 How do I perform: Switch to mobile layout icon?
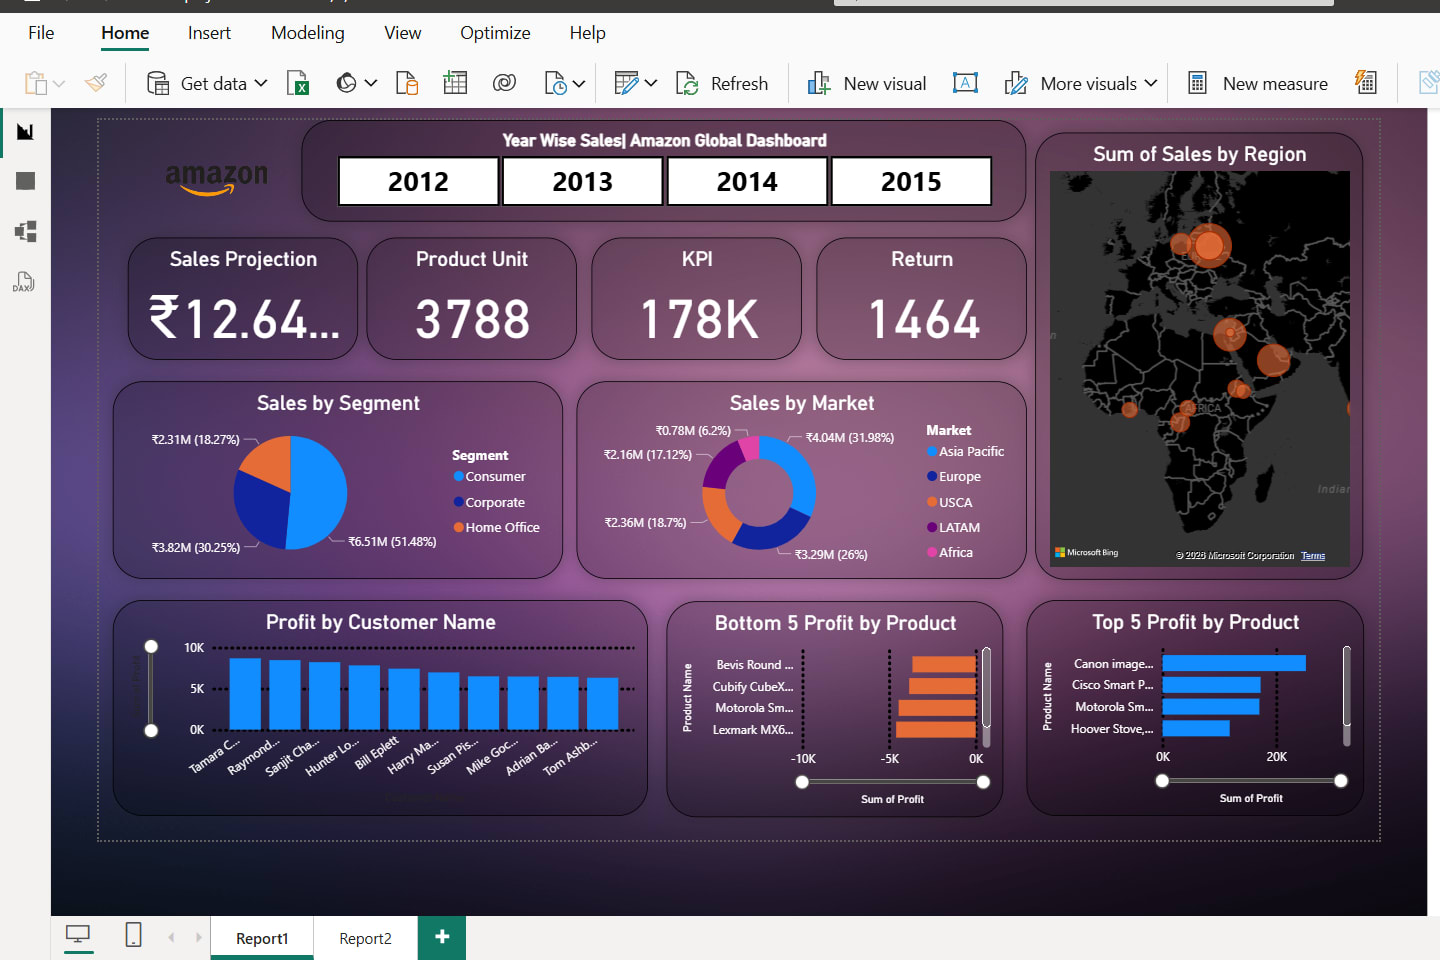[133, 935]
